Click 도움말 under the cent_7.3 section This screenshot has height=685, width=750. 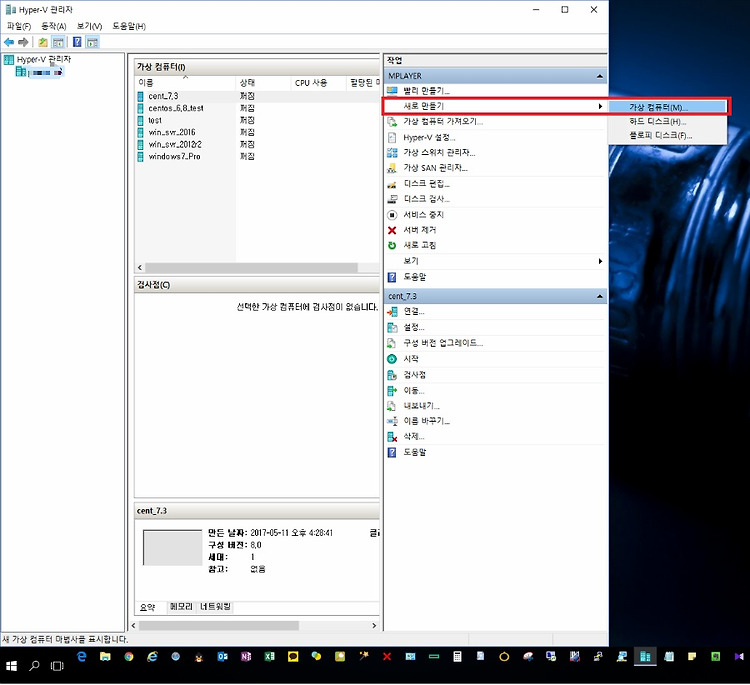pos(415,452)
